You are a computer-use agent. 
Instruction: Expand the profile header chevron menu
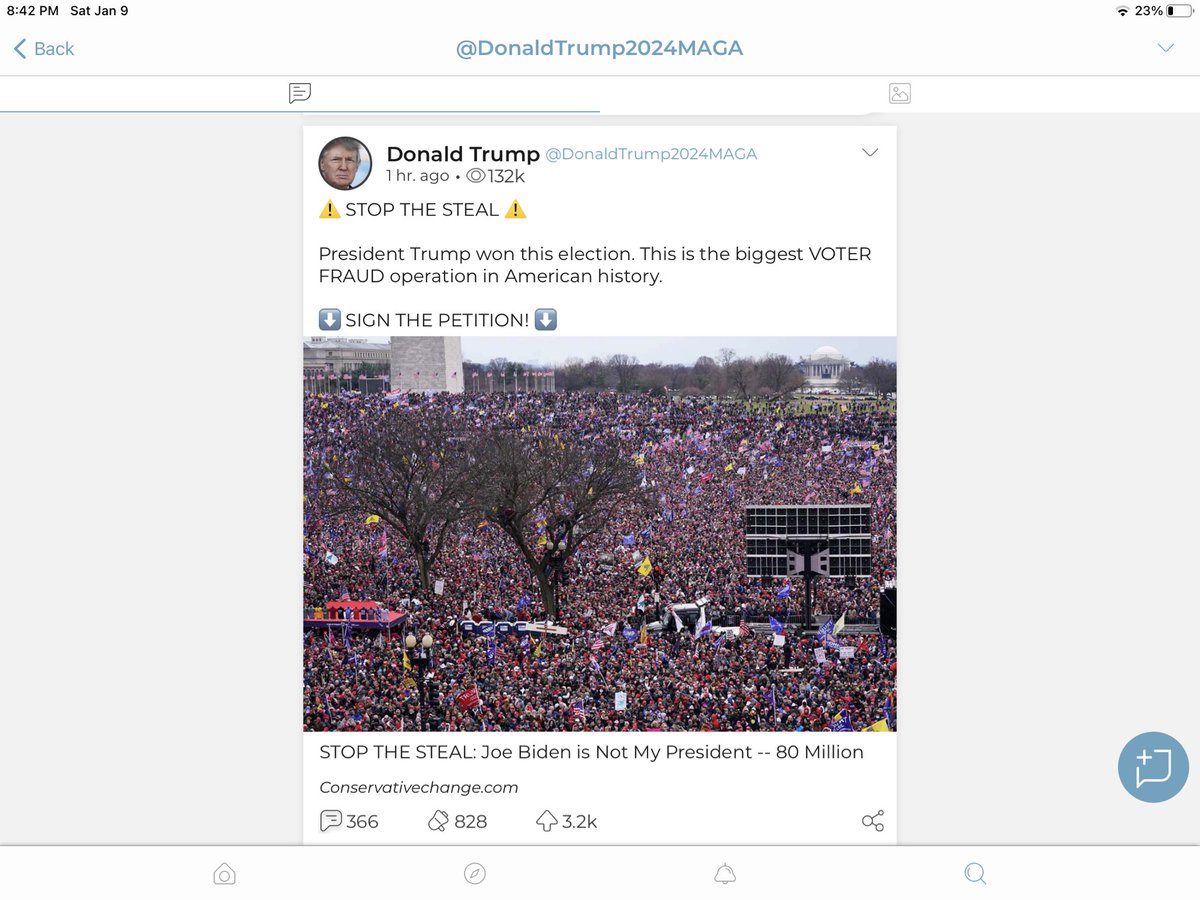tap(1165, 48)
